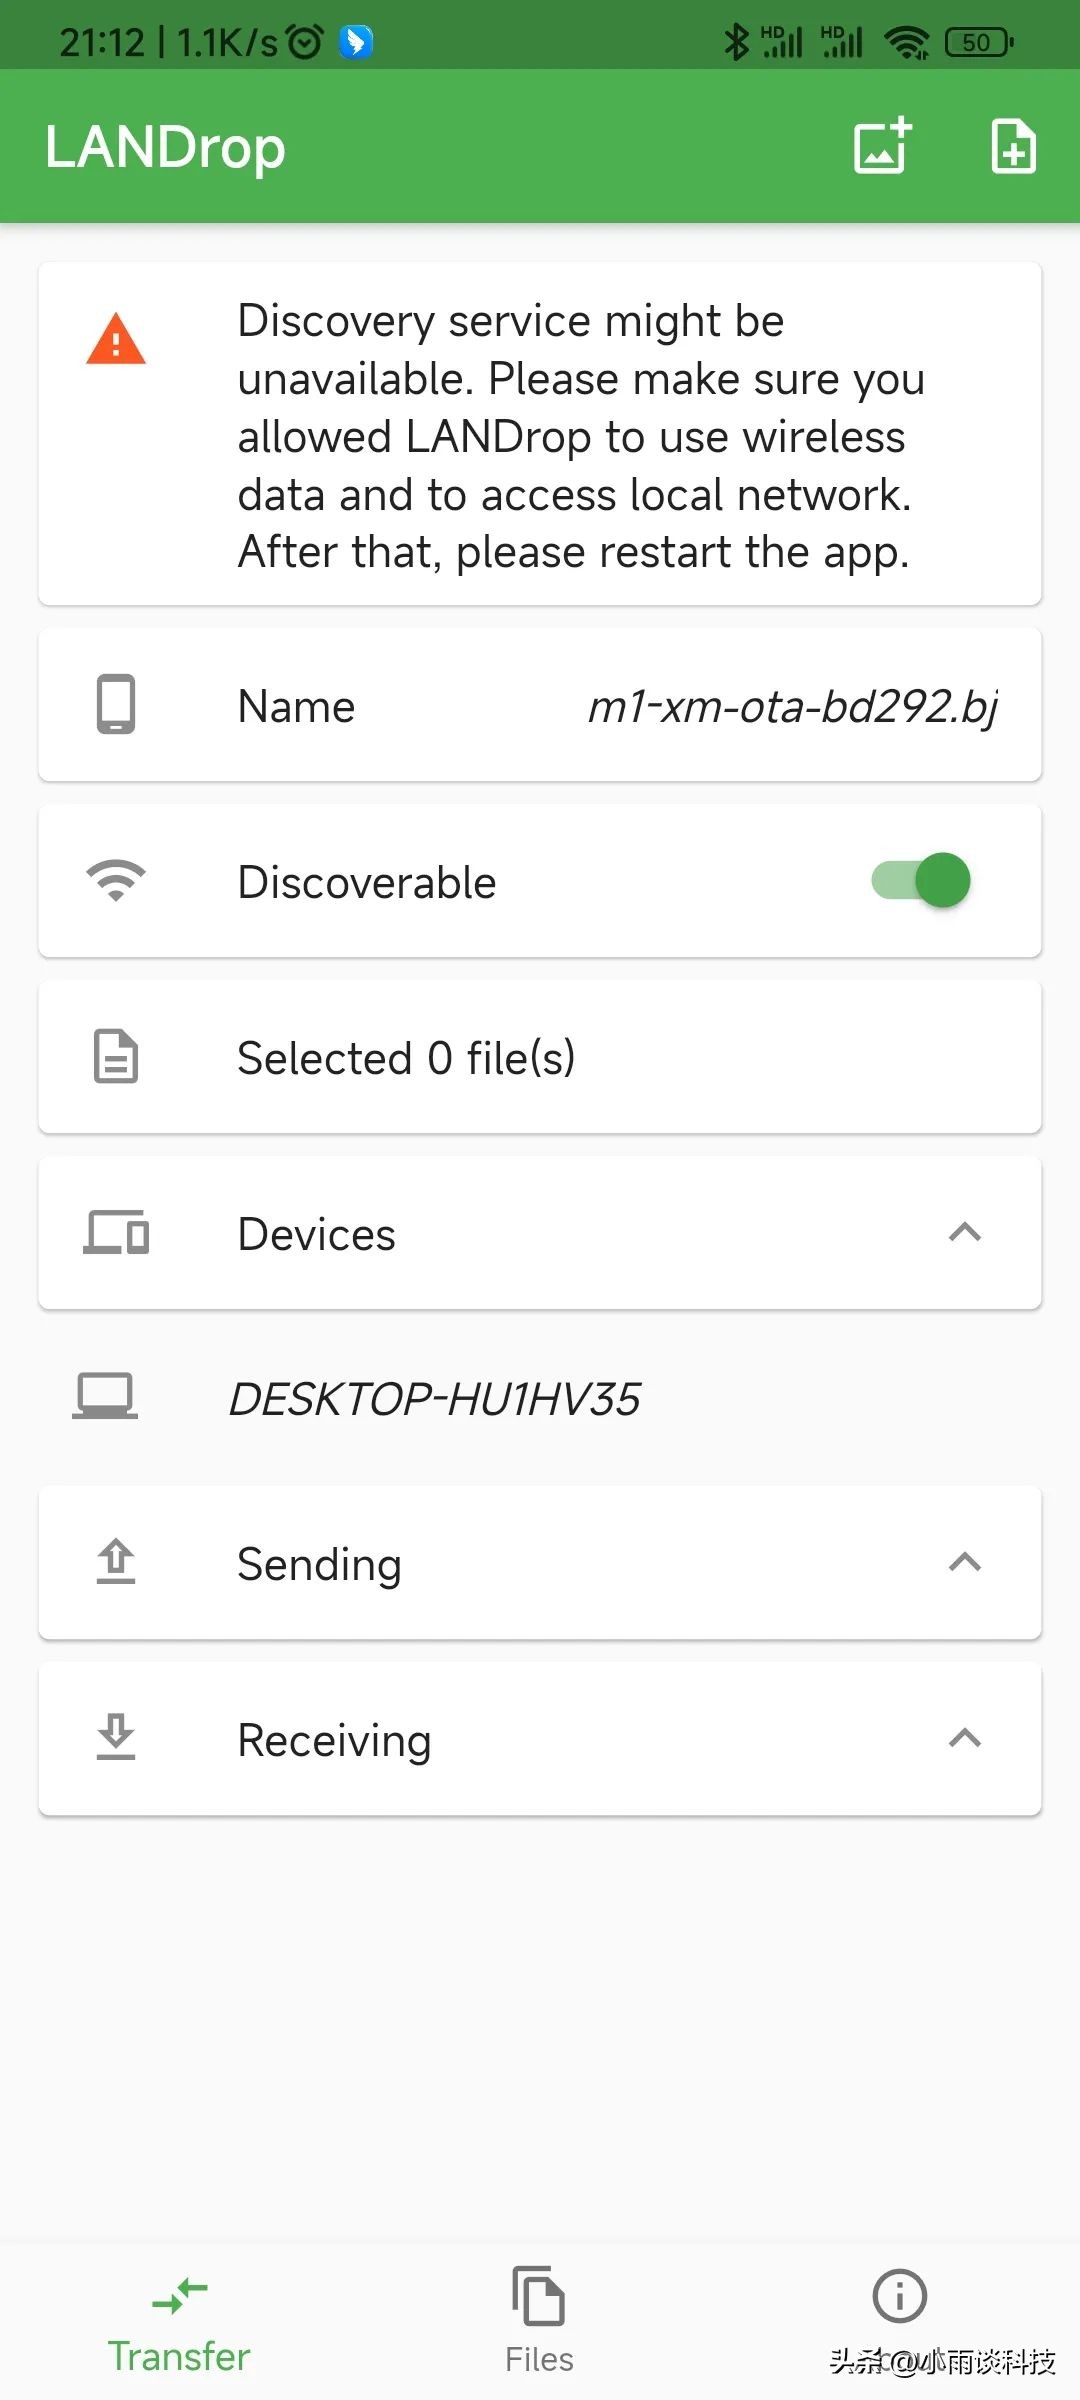Tap the document icon beside Selected files

(x=116, y=1057)
